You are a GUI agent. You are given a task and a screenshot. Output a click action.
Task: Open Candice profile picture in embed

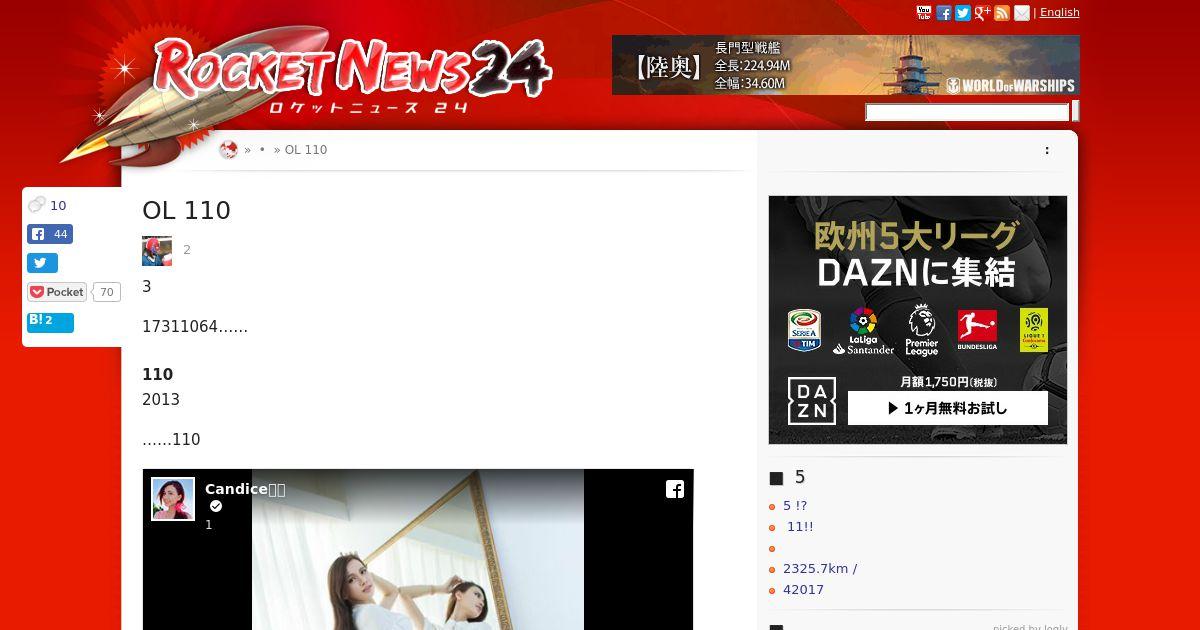pyautogui.click(x=173, y=499)
